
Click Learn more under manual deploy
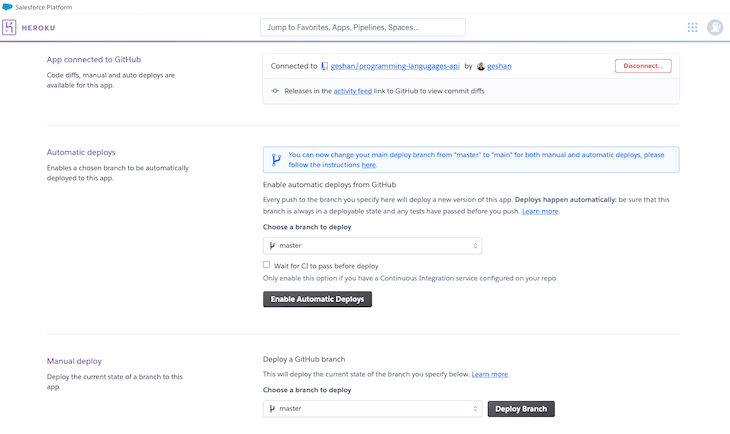[x=490, y=374]
